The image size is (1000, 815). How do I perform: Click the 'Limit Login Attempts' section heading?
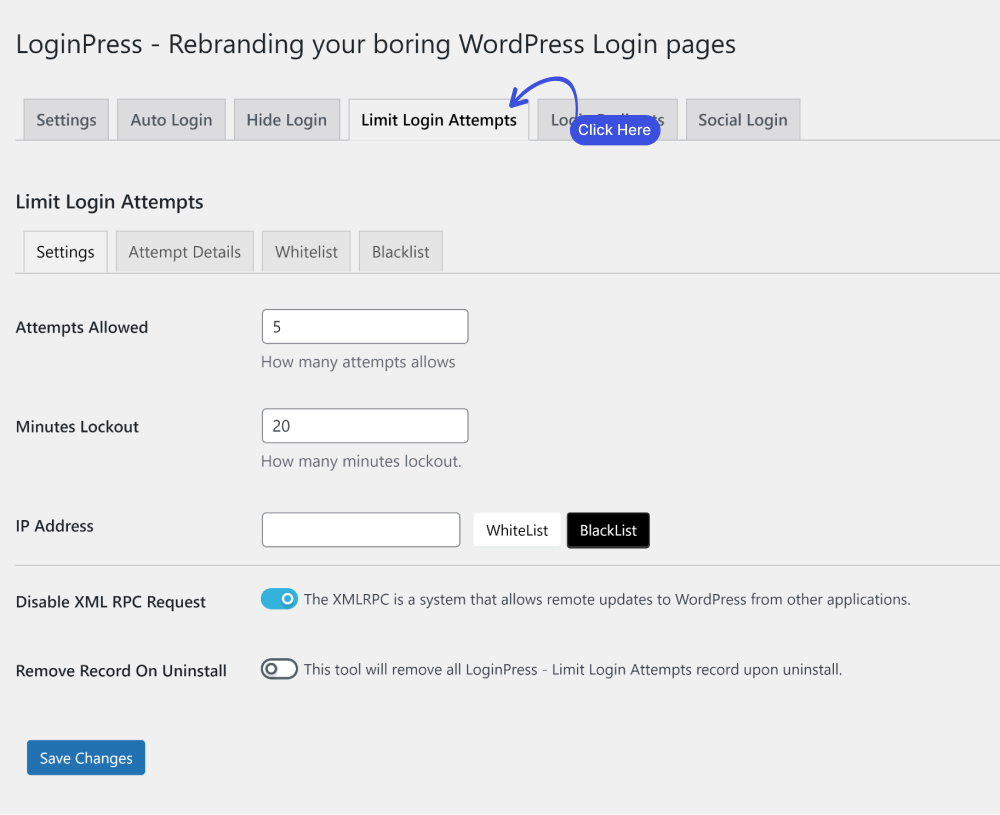pos(110,202)
